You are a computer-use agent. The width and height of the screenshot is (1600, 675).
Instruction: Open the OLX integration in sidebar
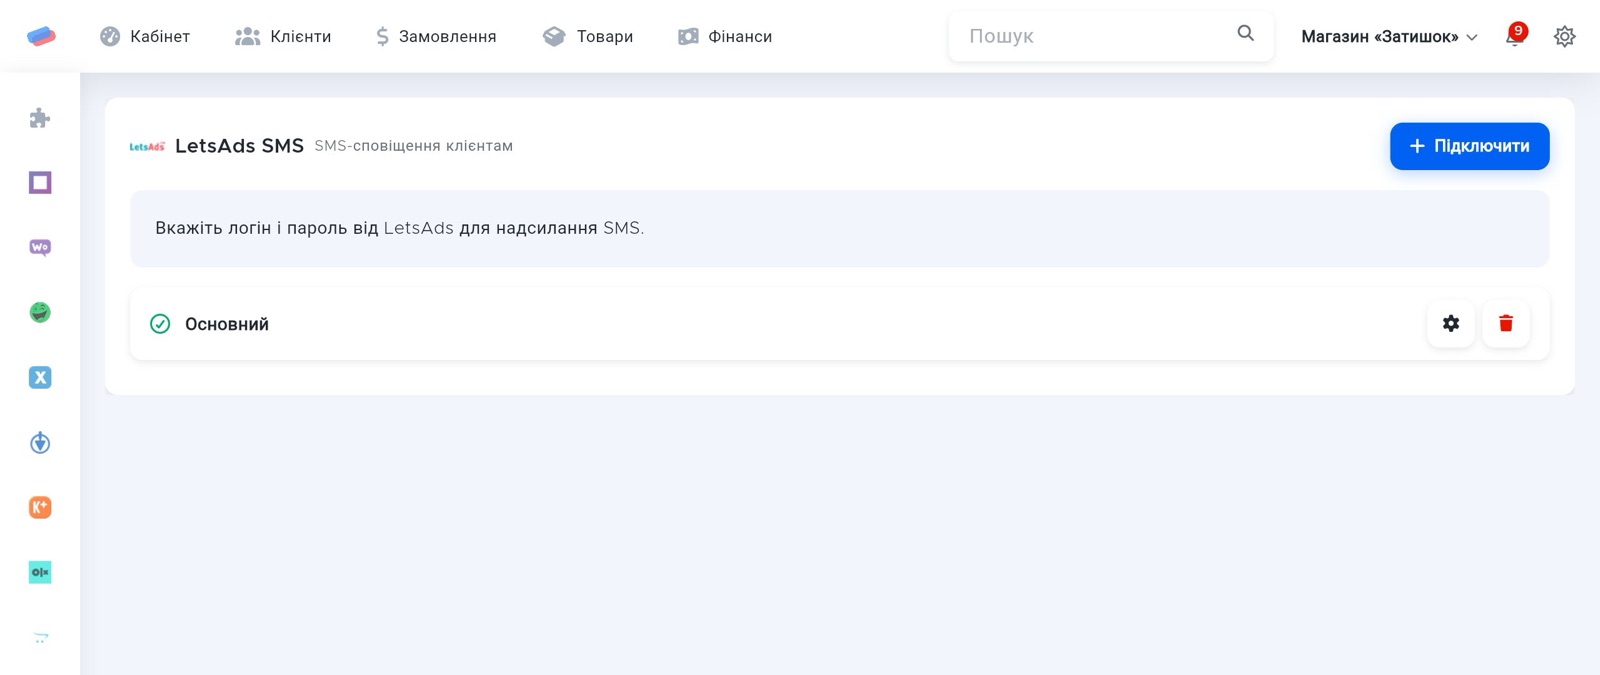click(40, 573)
